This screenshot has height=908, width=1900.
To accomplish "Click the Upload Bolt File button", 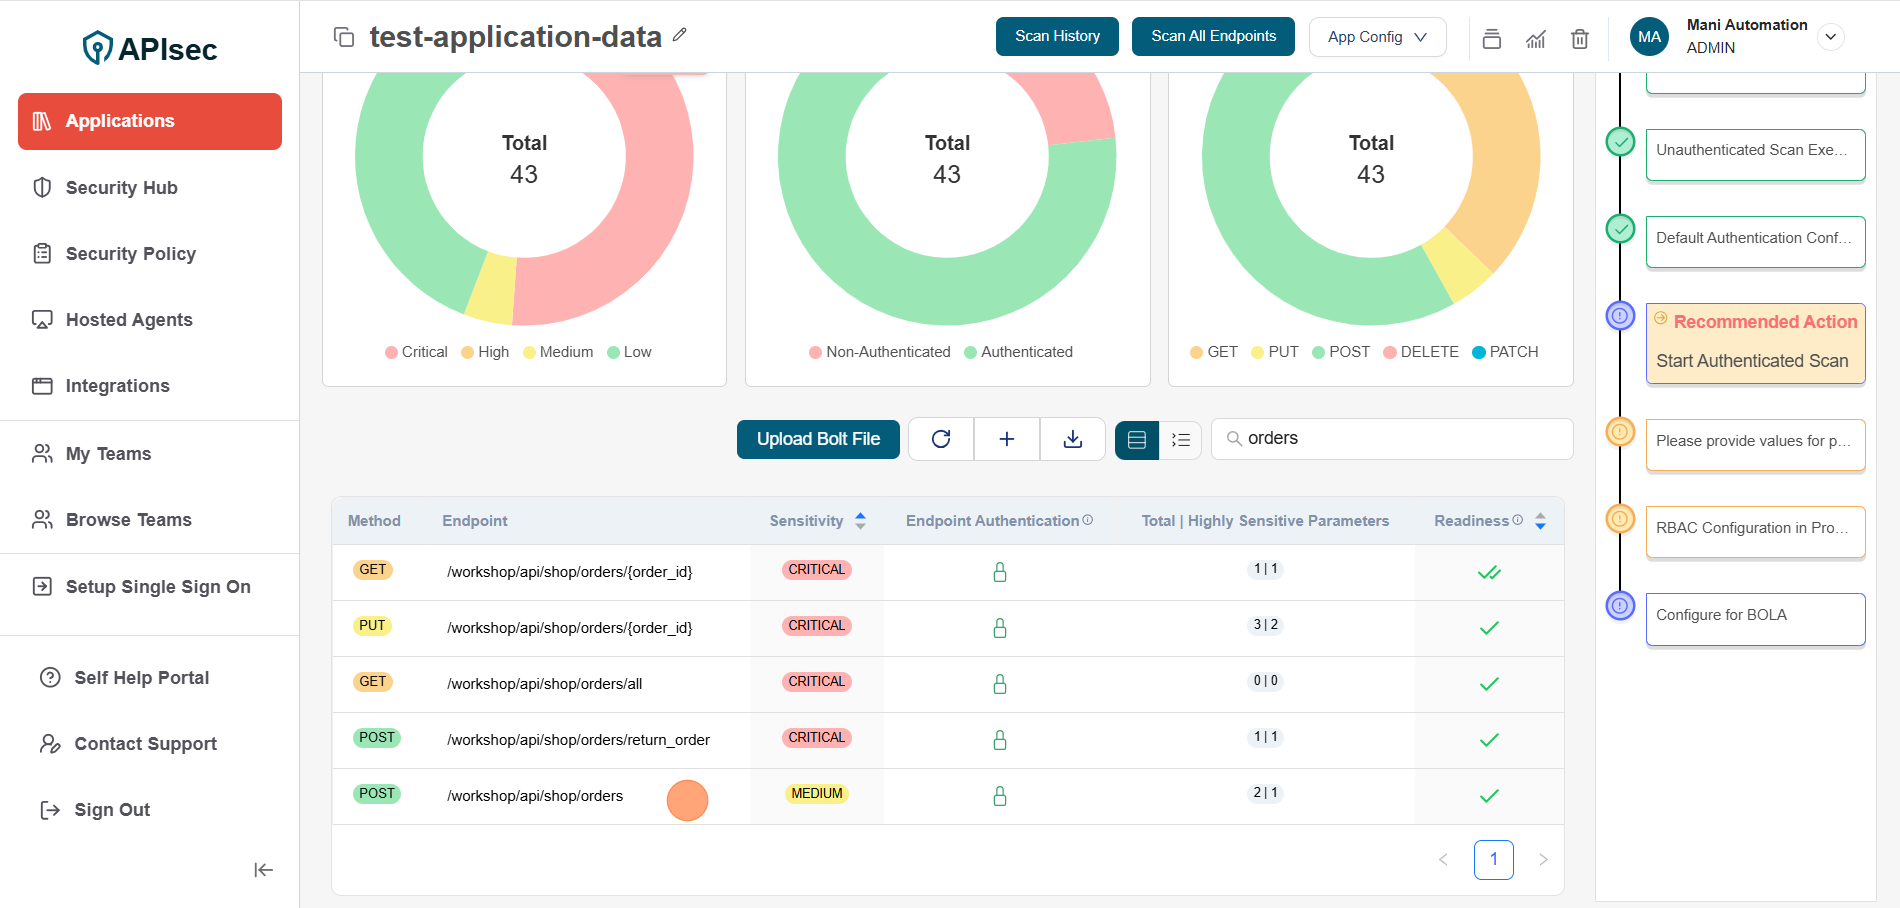I will pyautogui.click(x=818, y=439).
